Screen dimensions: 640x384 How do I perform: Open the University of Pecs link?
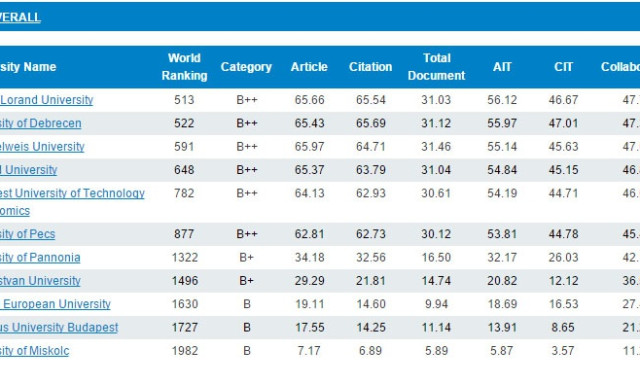(x=27, y=234)
